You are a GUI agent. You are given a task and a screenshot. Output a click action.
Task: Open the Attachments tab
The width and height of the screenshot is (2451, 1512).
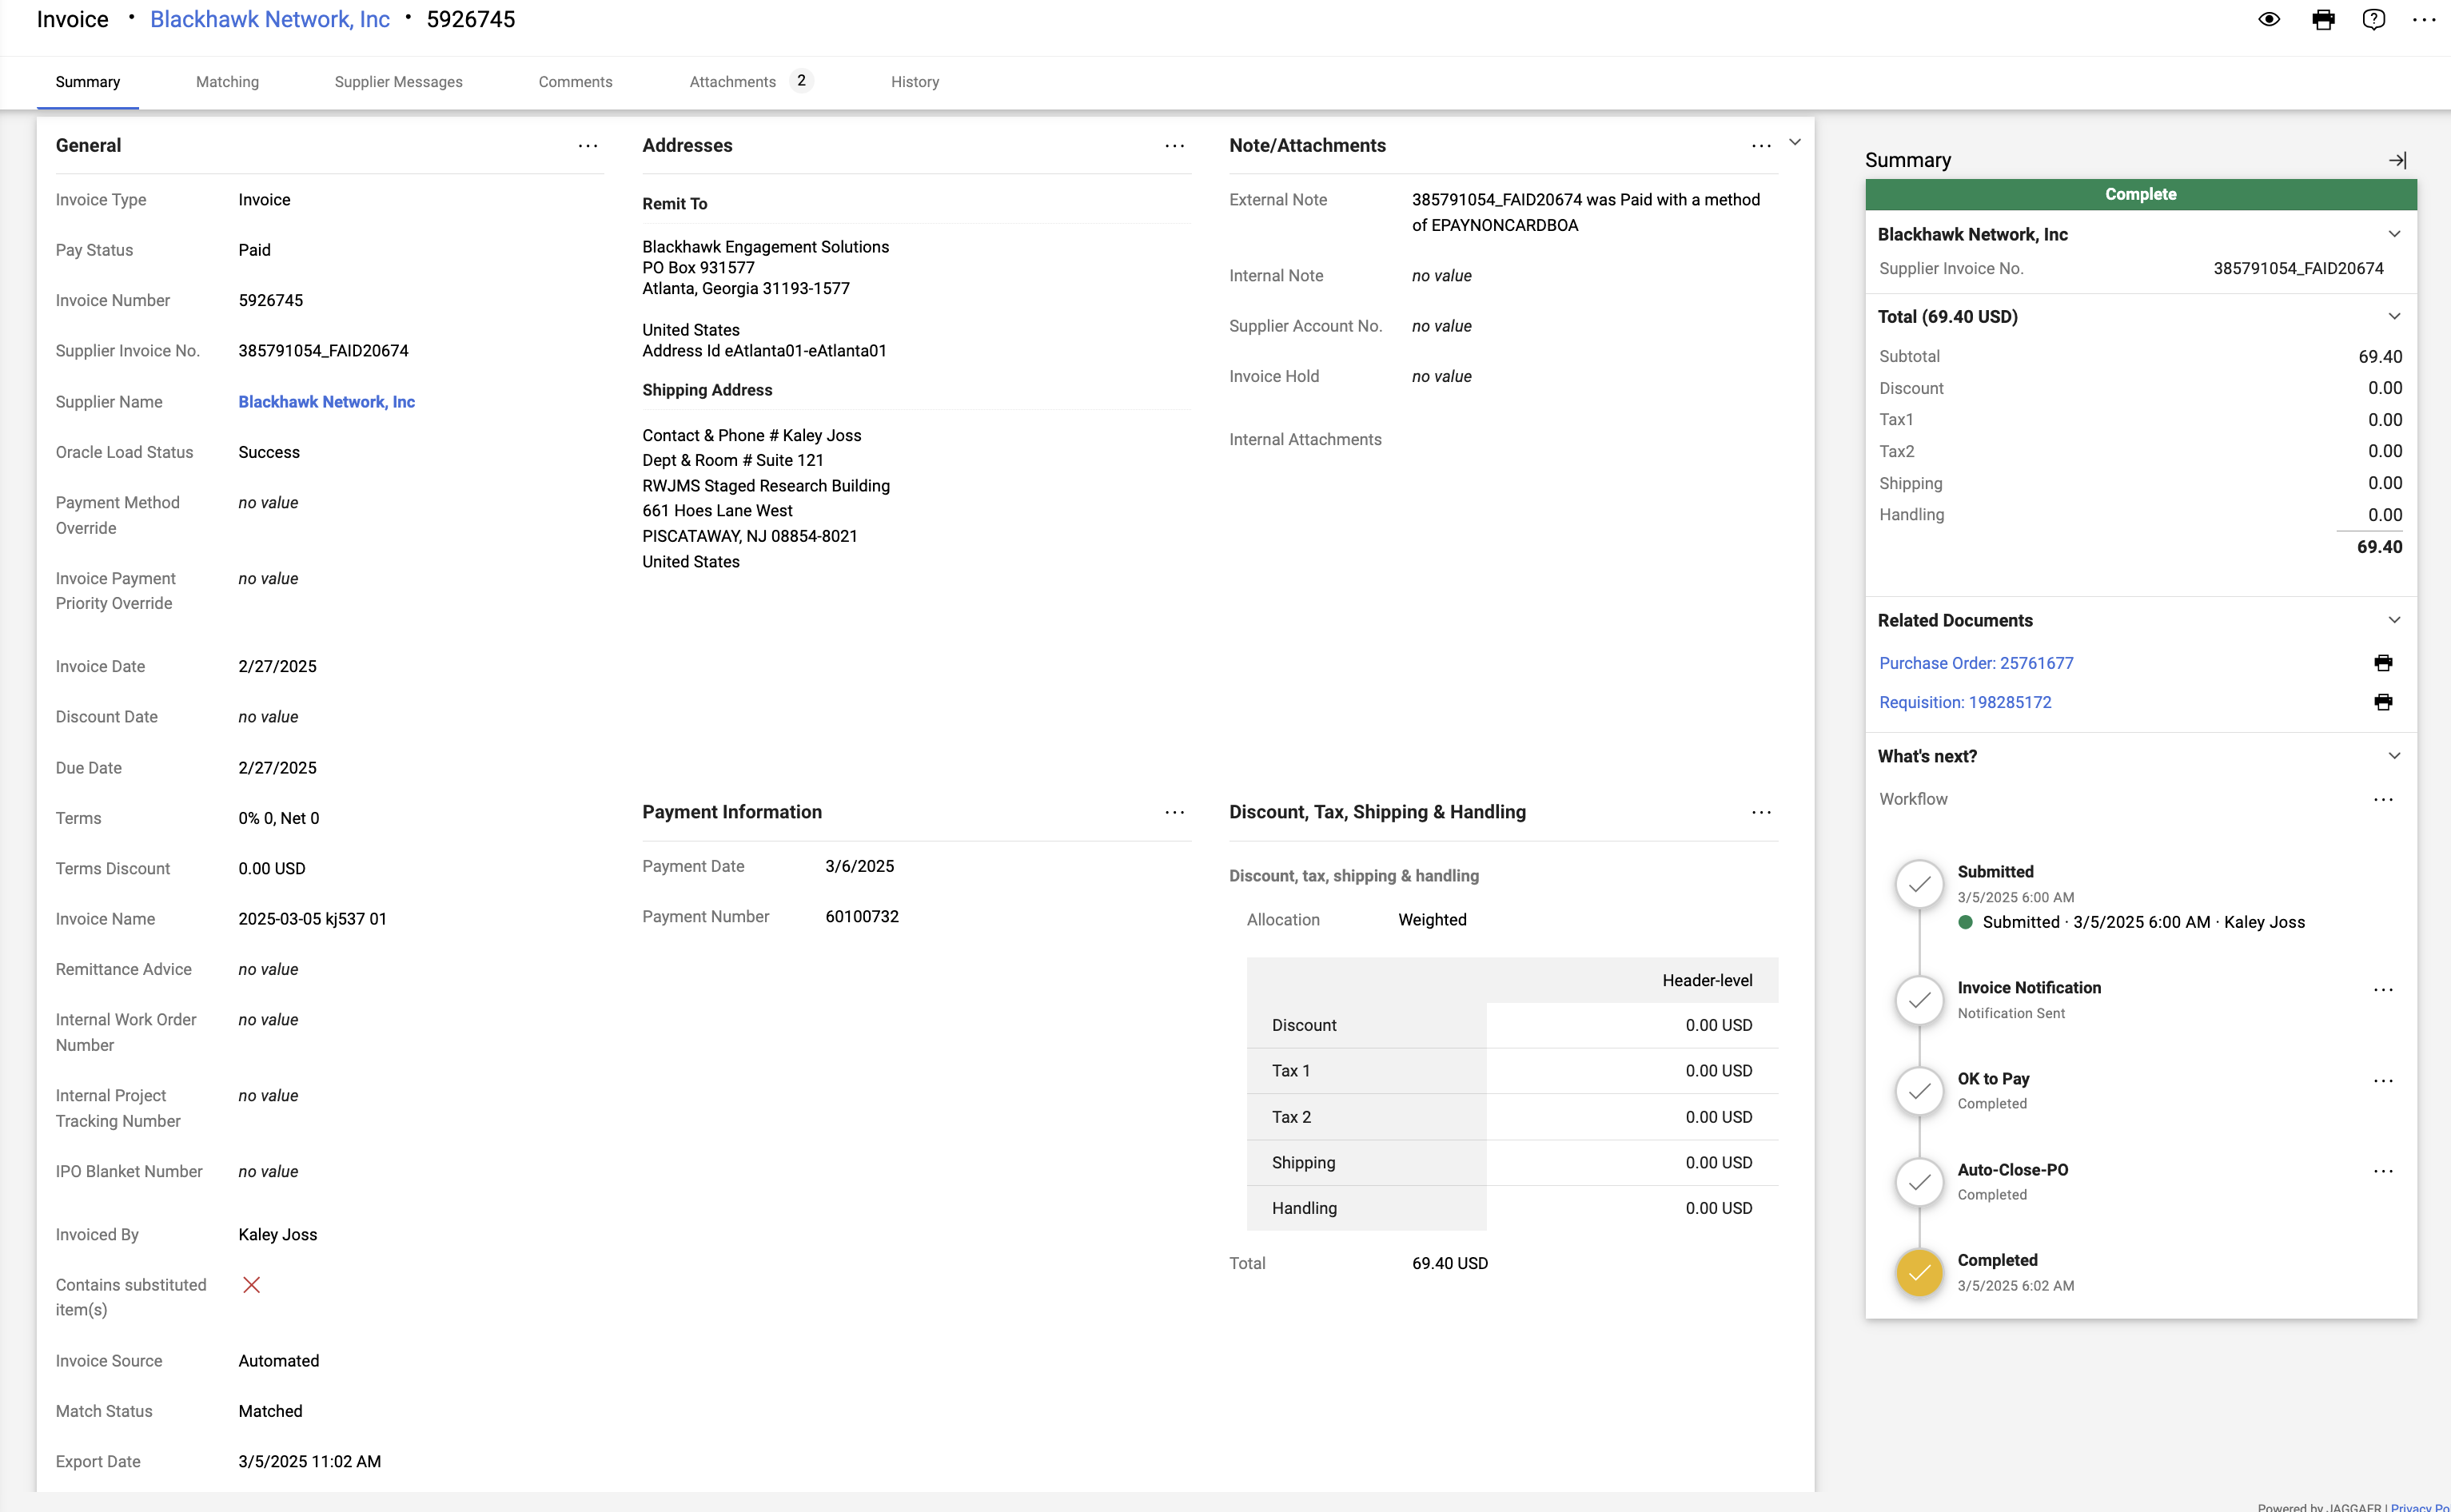tap(732, 82)
